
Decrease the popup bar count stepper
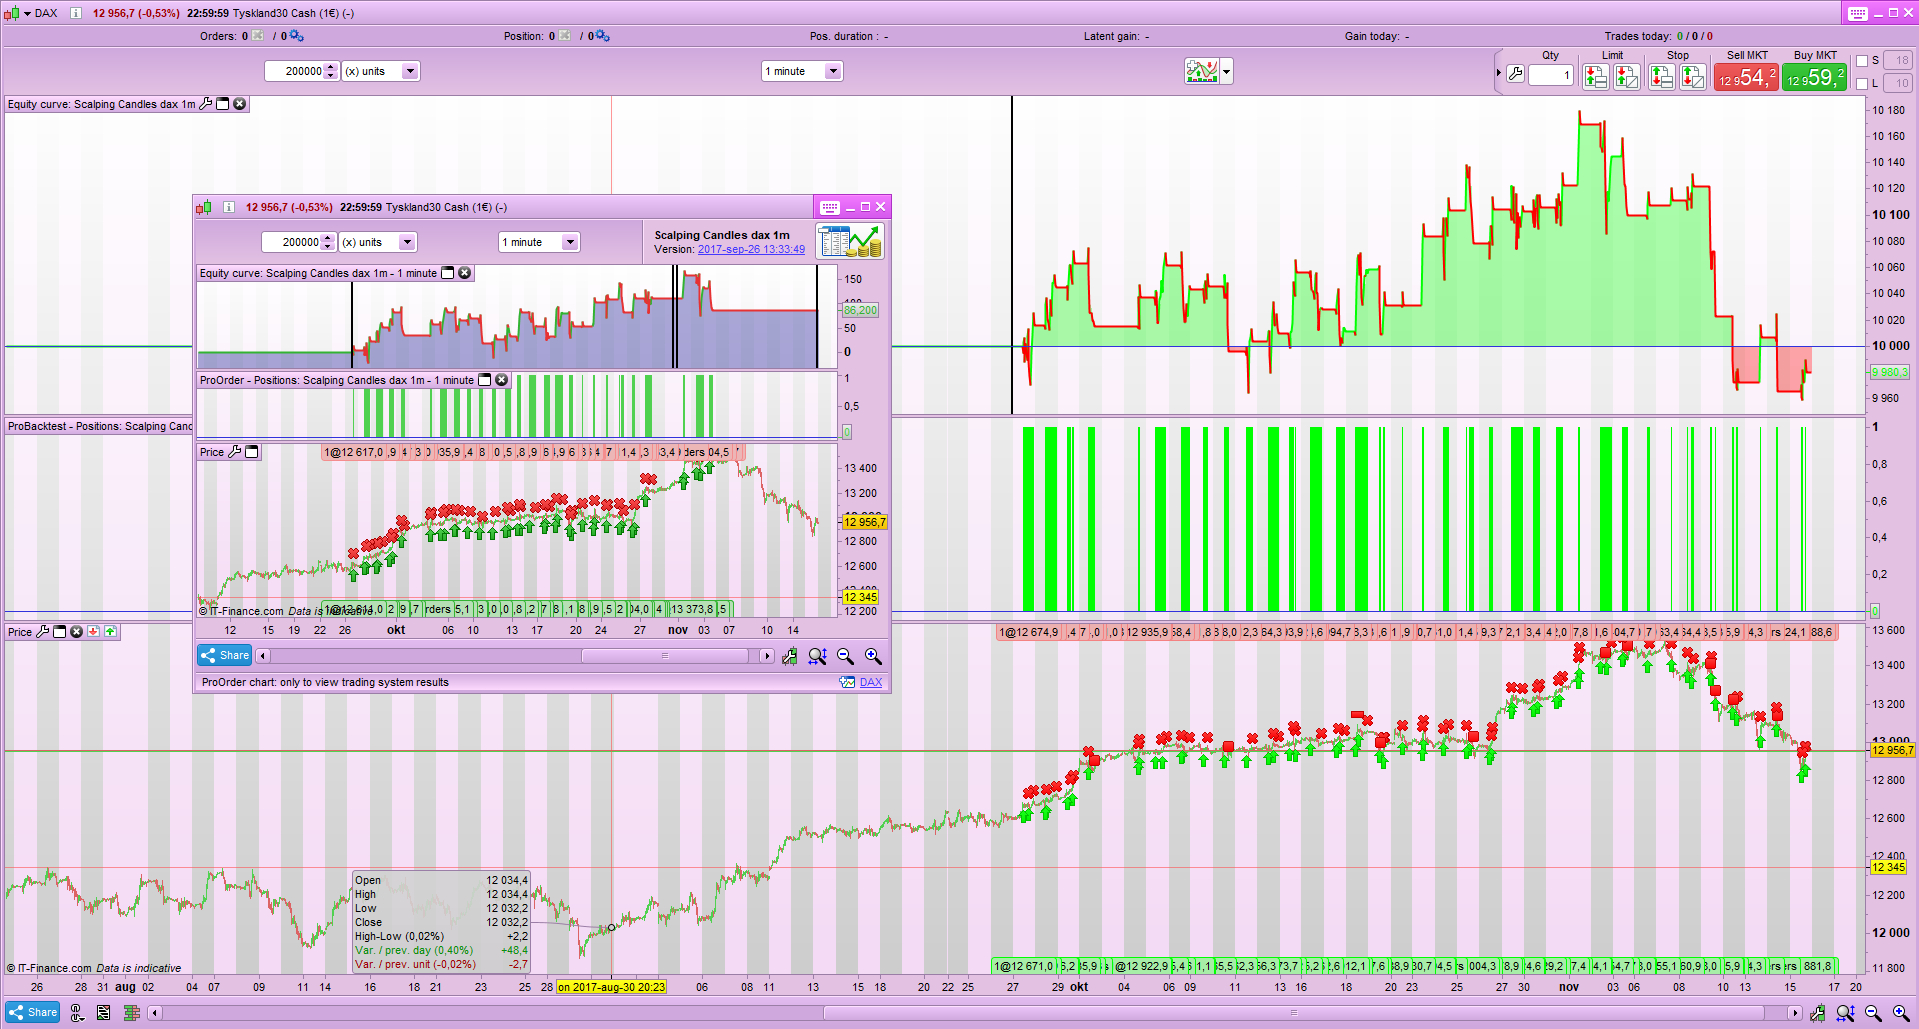pos(328,246)
